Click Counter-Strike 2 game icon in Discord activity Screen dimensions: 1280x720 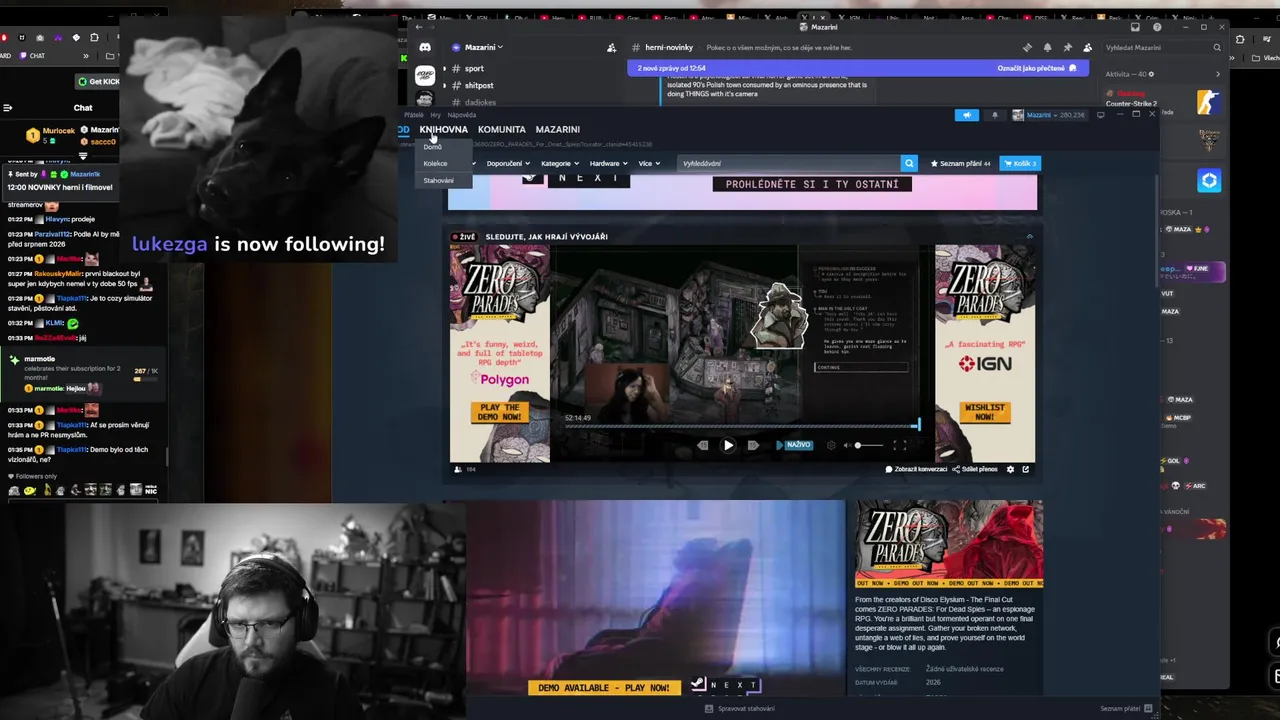click(x=1209, y=102)
